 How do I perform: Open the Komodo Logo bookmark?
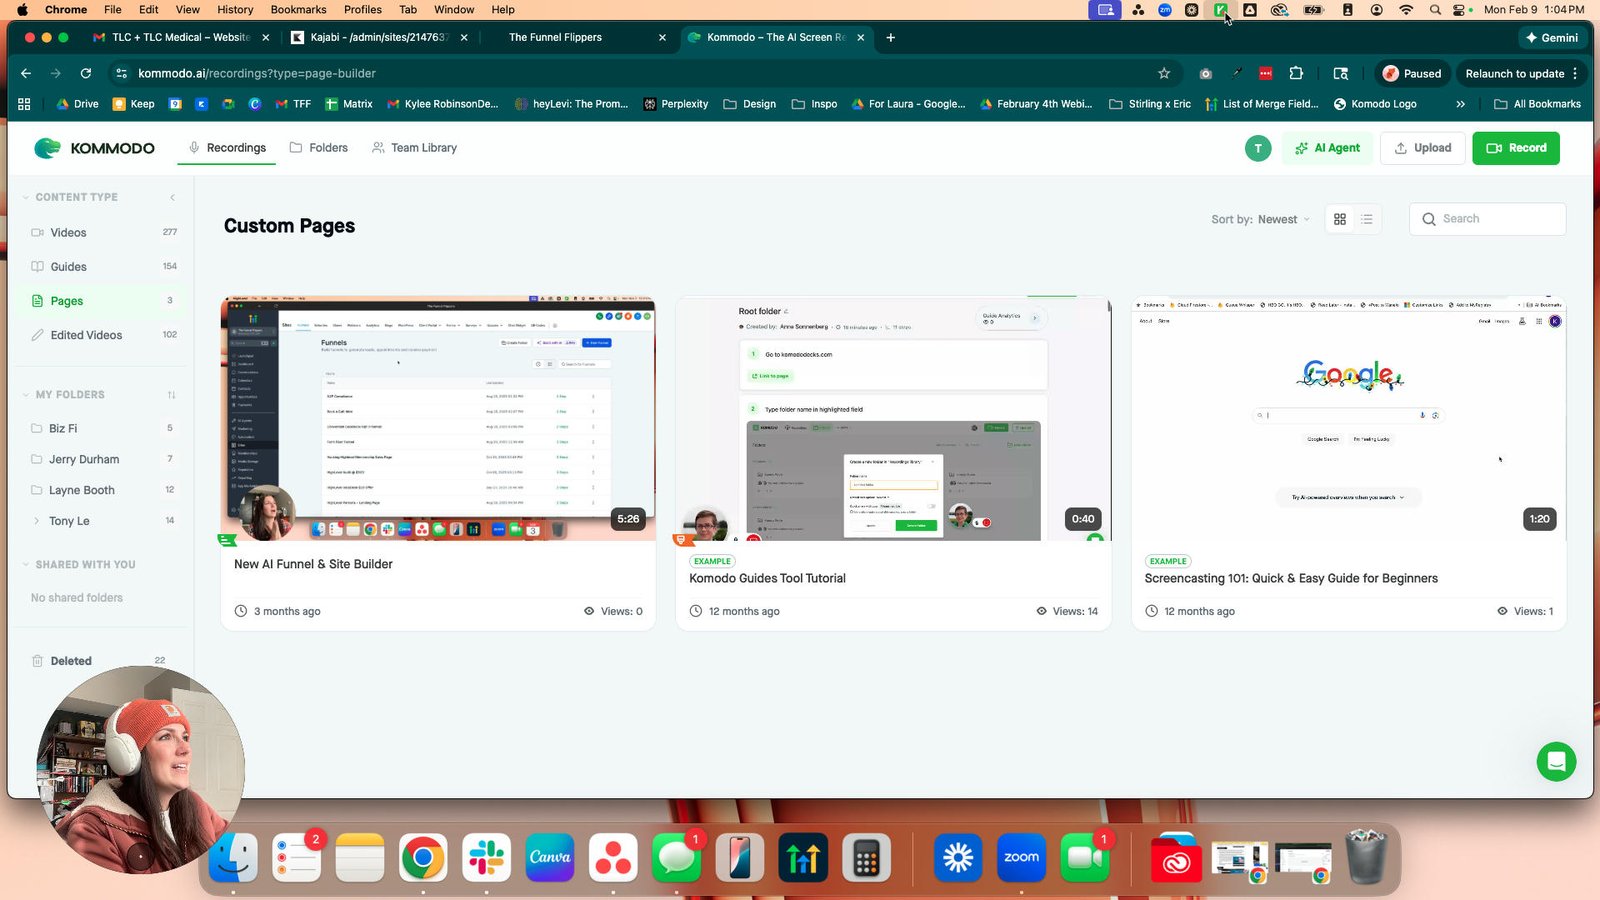coord(1375,104)
